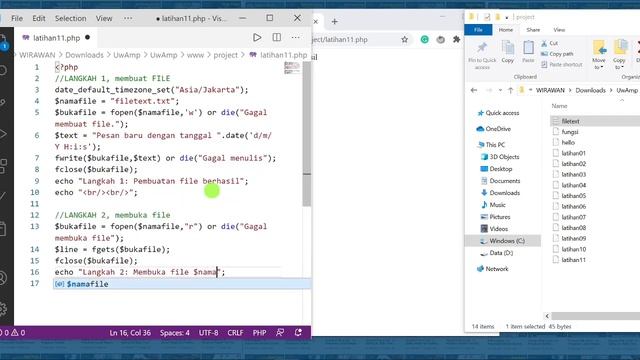The width and height of the screenshot is (640, 360).
Task: Click Spaces: 4 indentation setting
Action: coord(175,333)
